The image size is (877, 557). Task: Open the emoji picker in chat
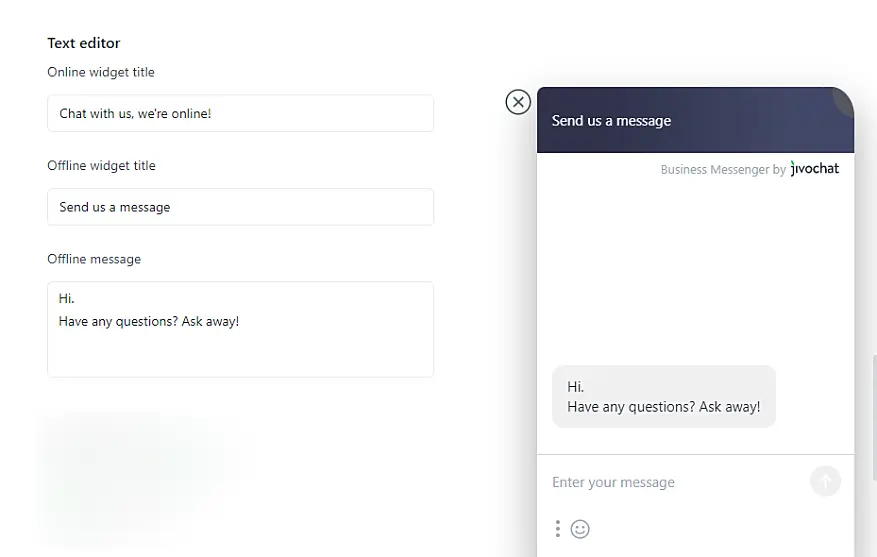[x=580, y=529]
